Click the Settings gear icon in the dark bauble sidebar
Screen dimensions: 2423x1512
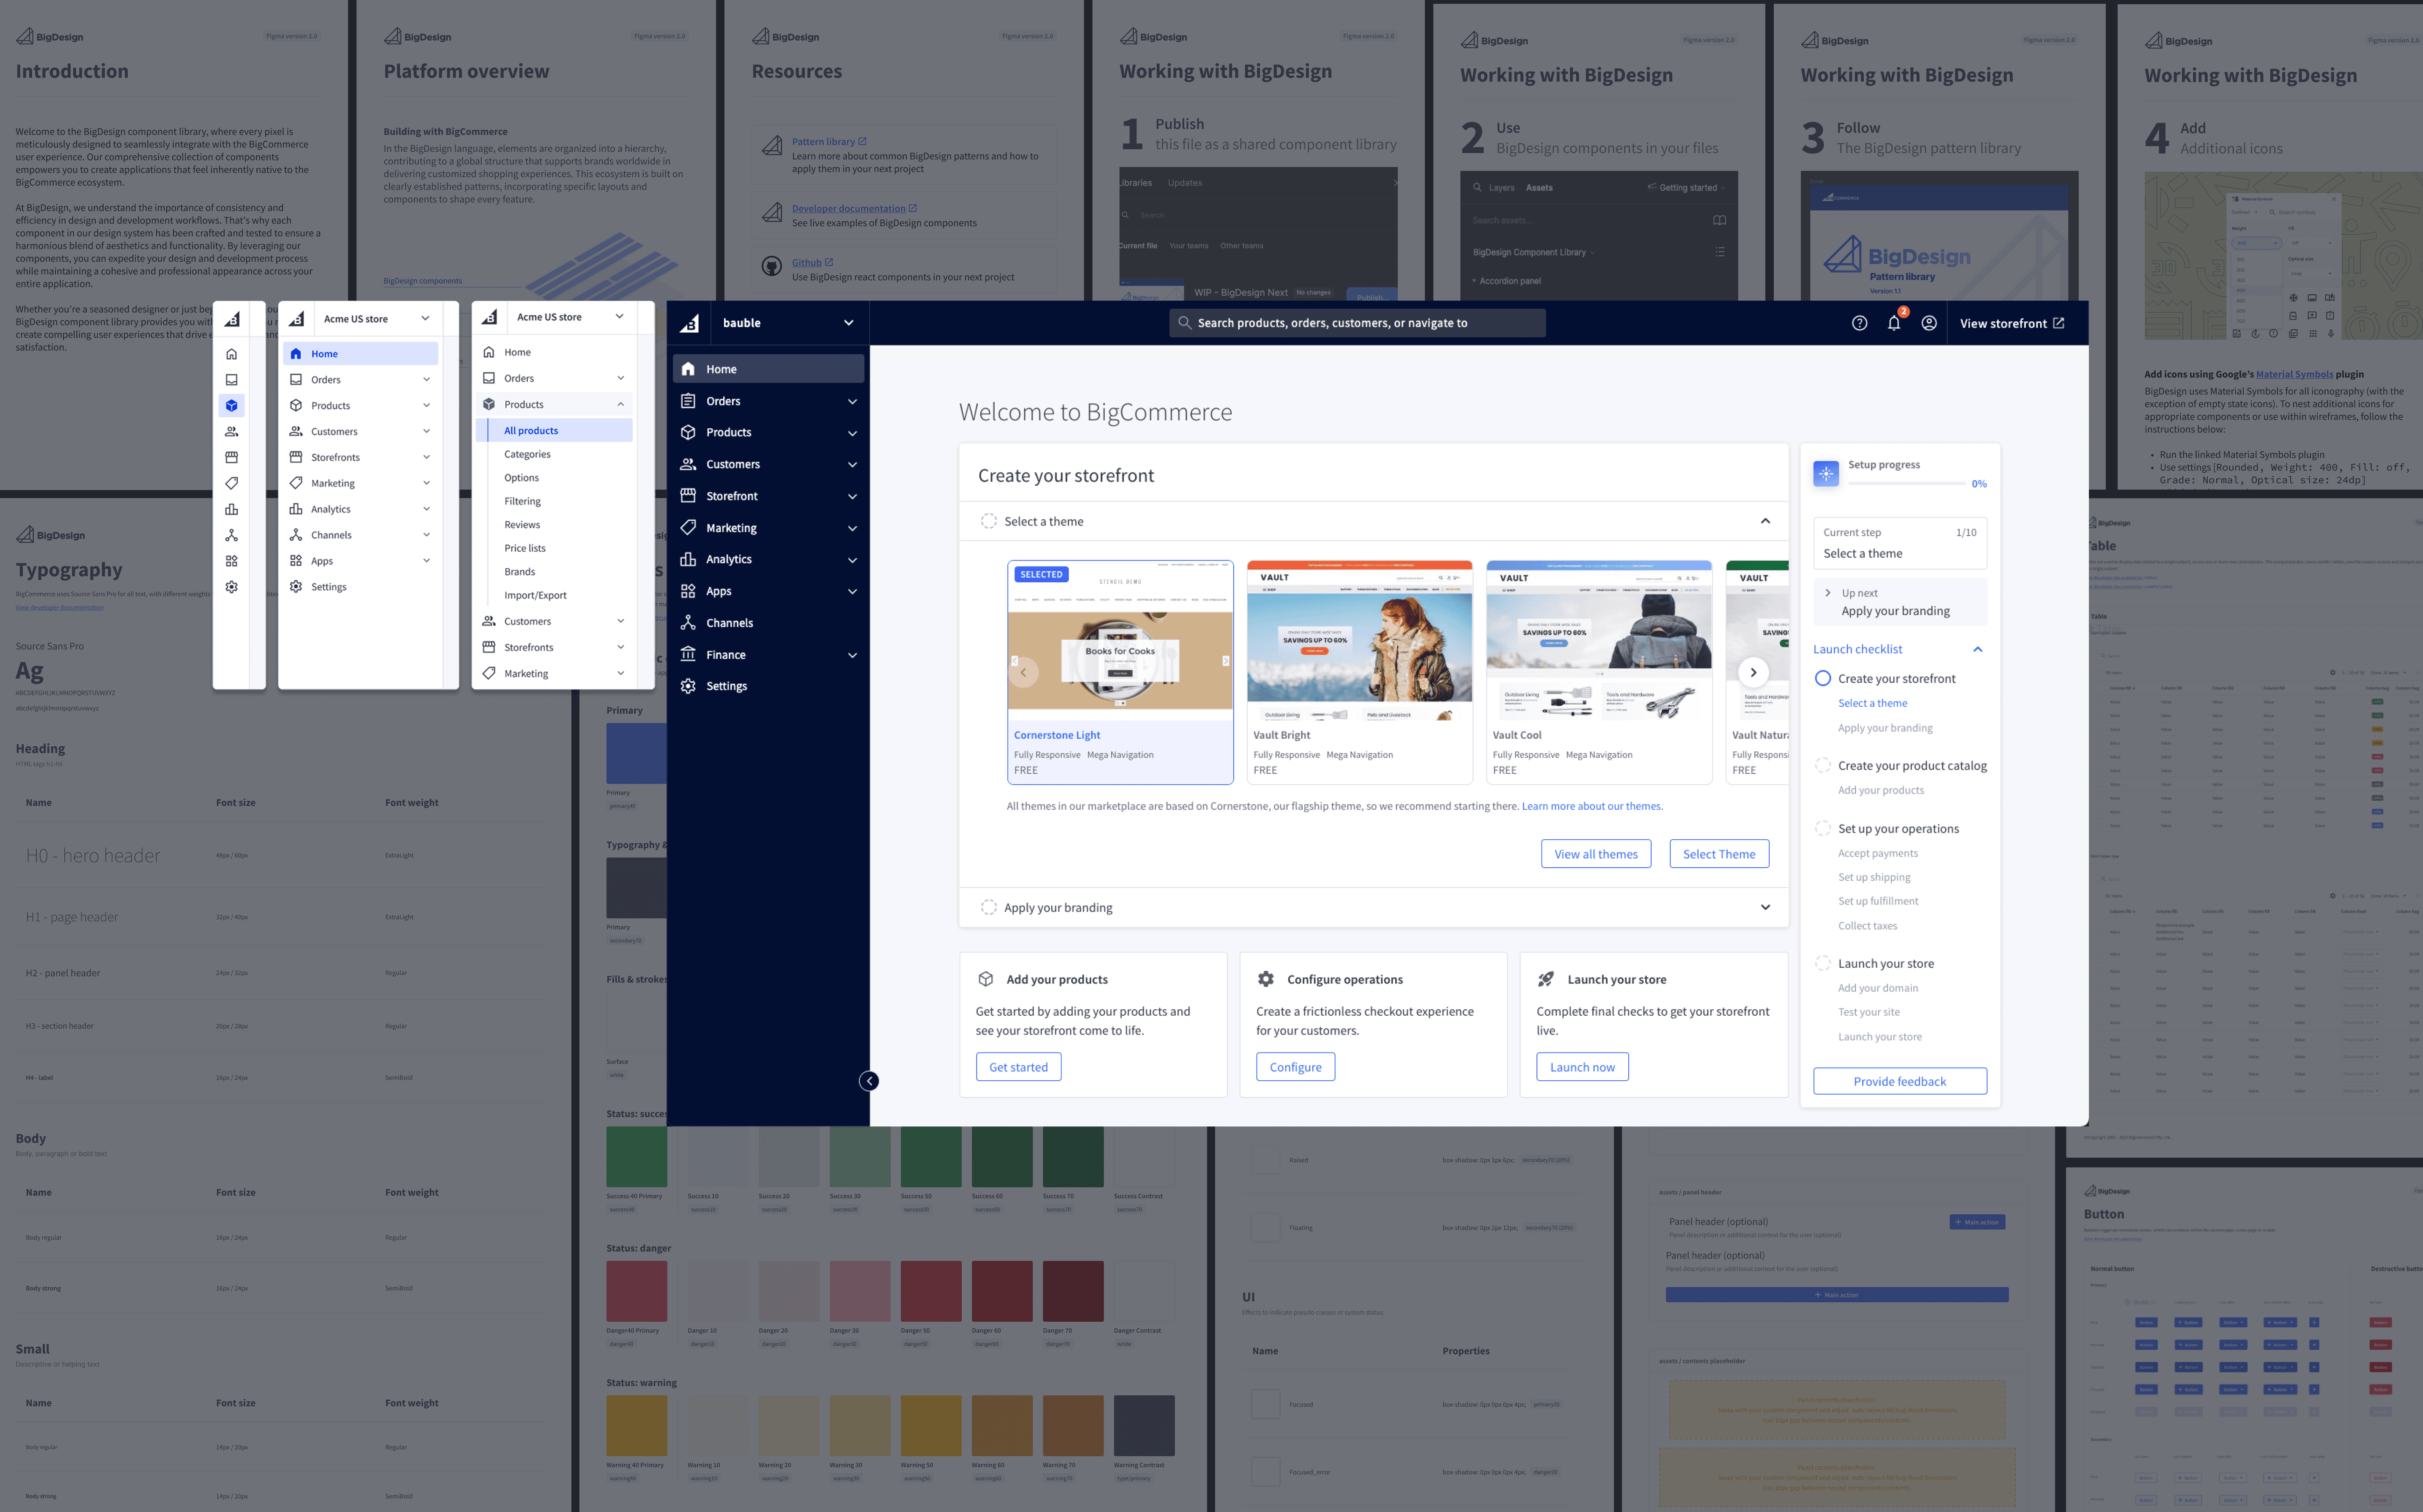[688, 686]
